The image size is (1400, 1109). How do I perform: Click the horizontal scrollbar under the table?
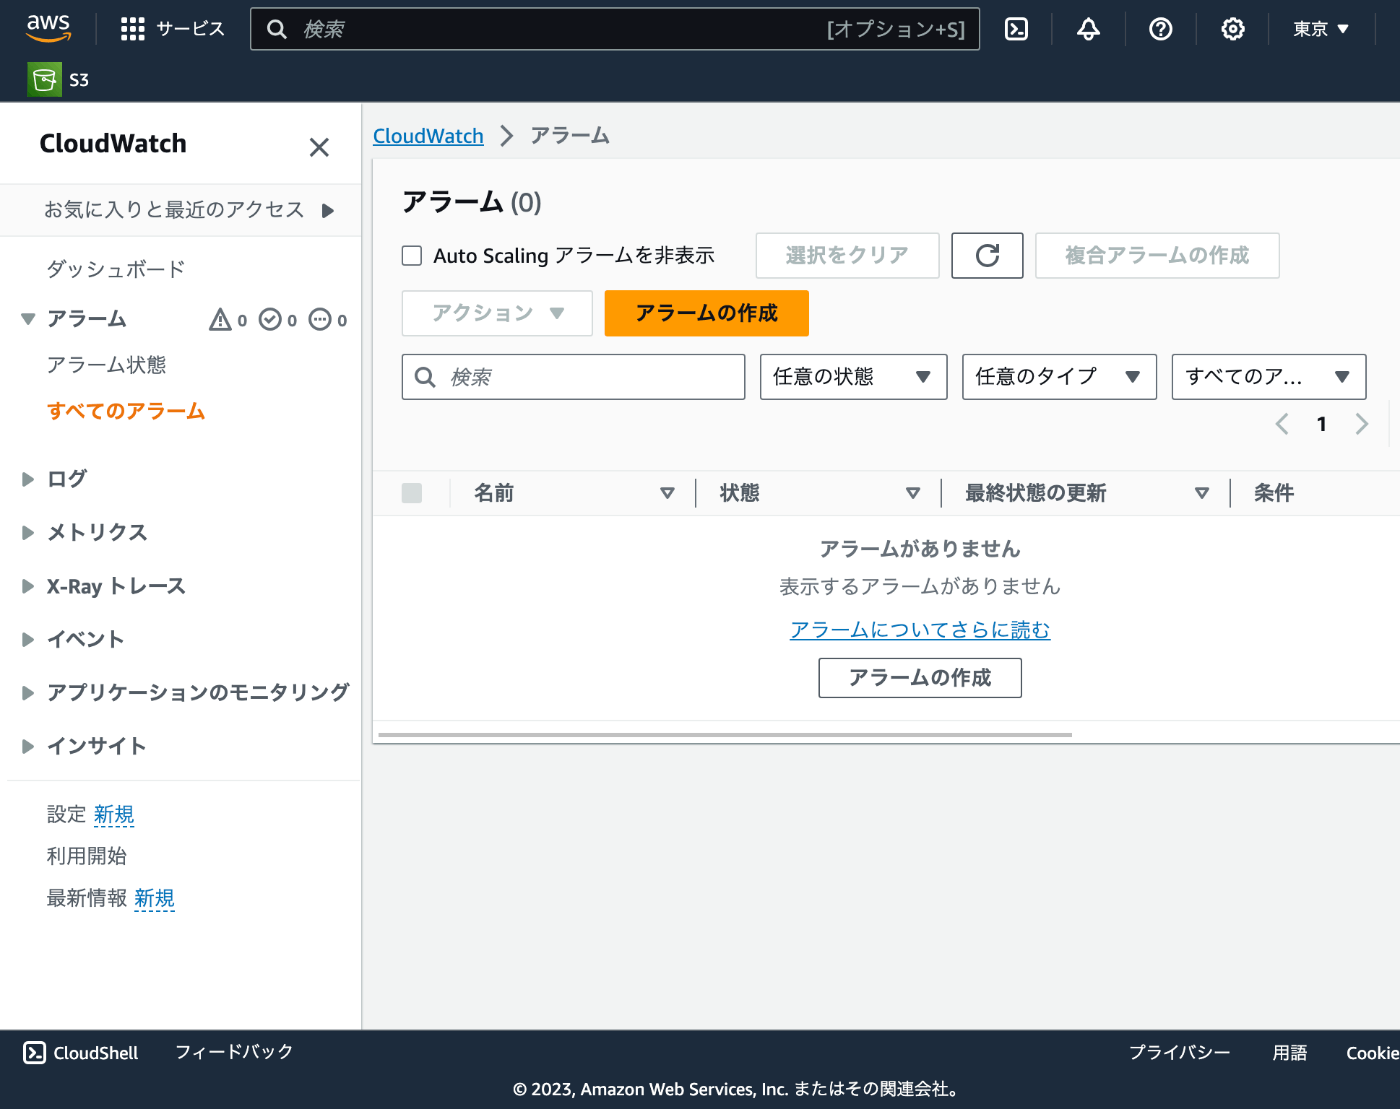725,735
